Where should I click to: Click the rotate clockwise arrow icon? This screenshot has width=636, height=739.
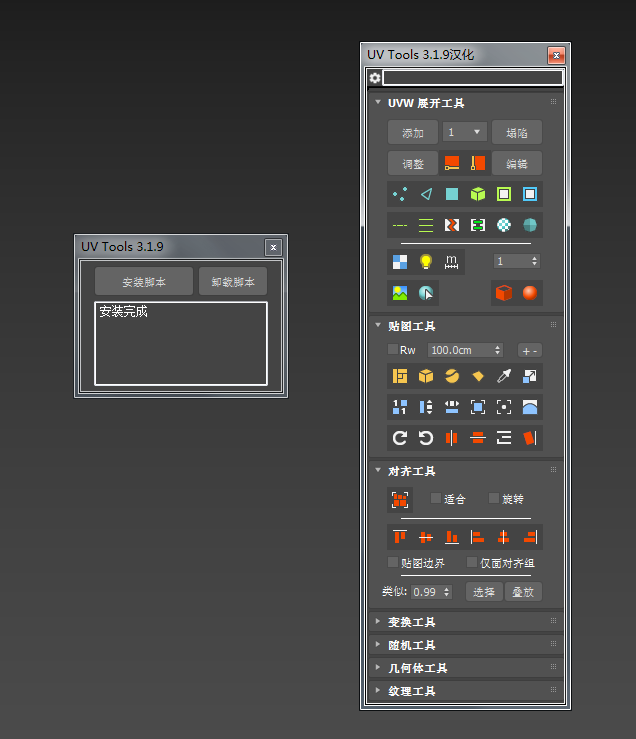click(400, 437)
